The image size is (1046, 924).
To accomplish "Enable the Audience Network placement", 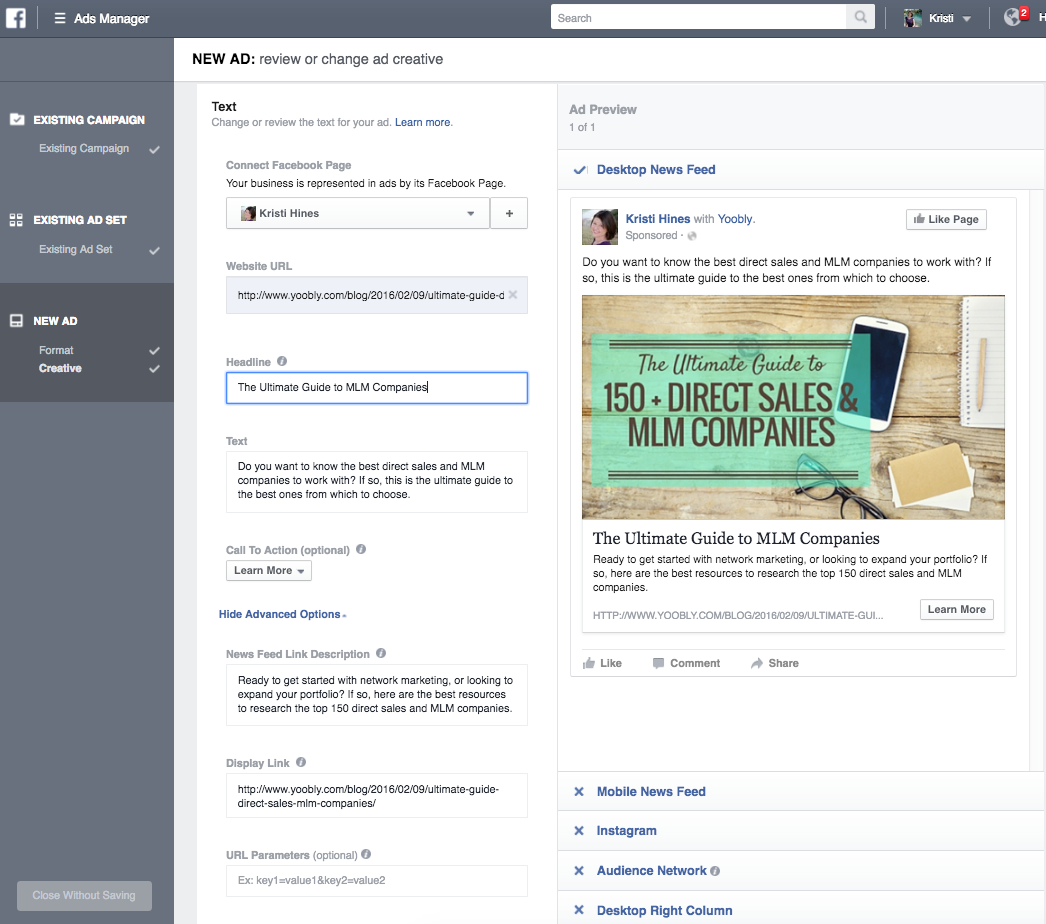I will [579, 871].
